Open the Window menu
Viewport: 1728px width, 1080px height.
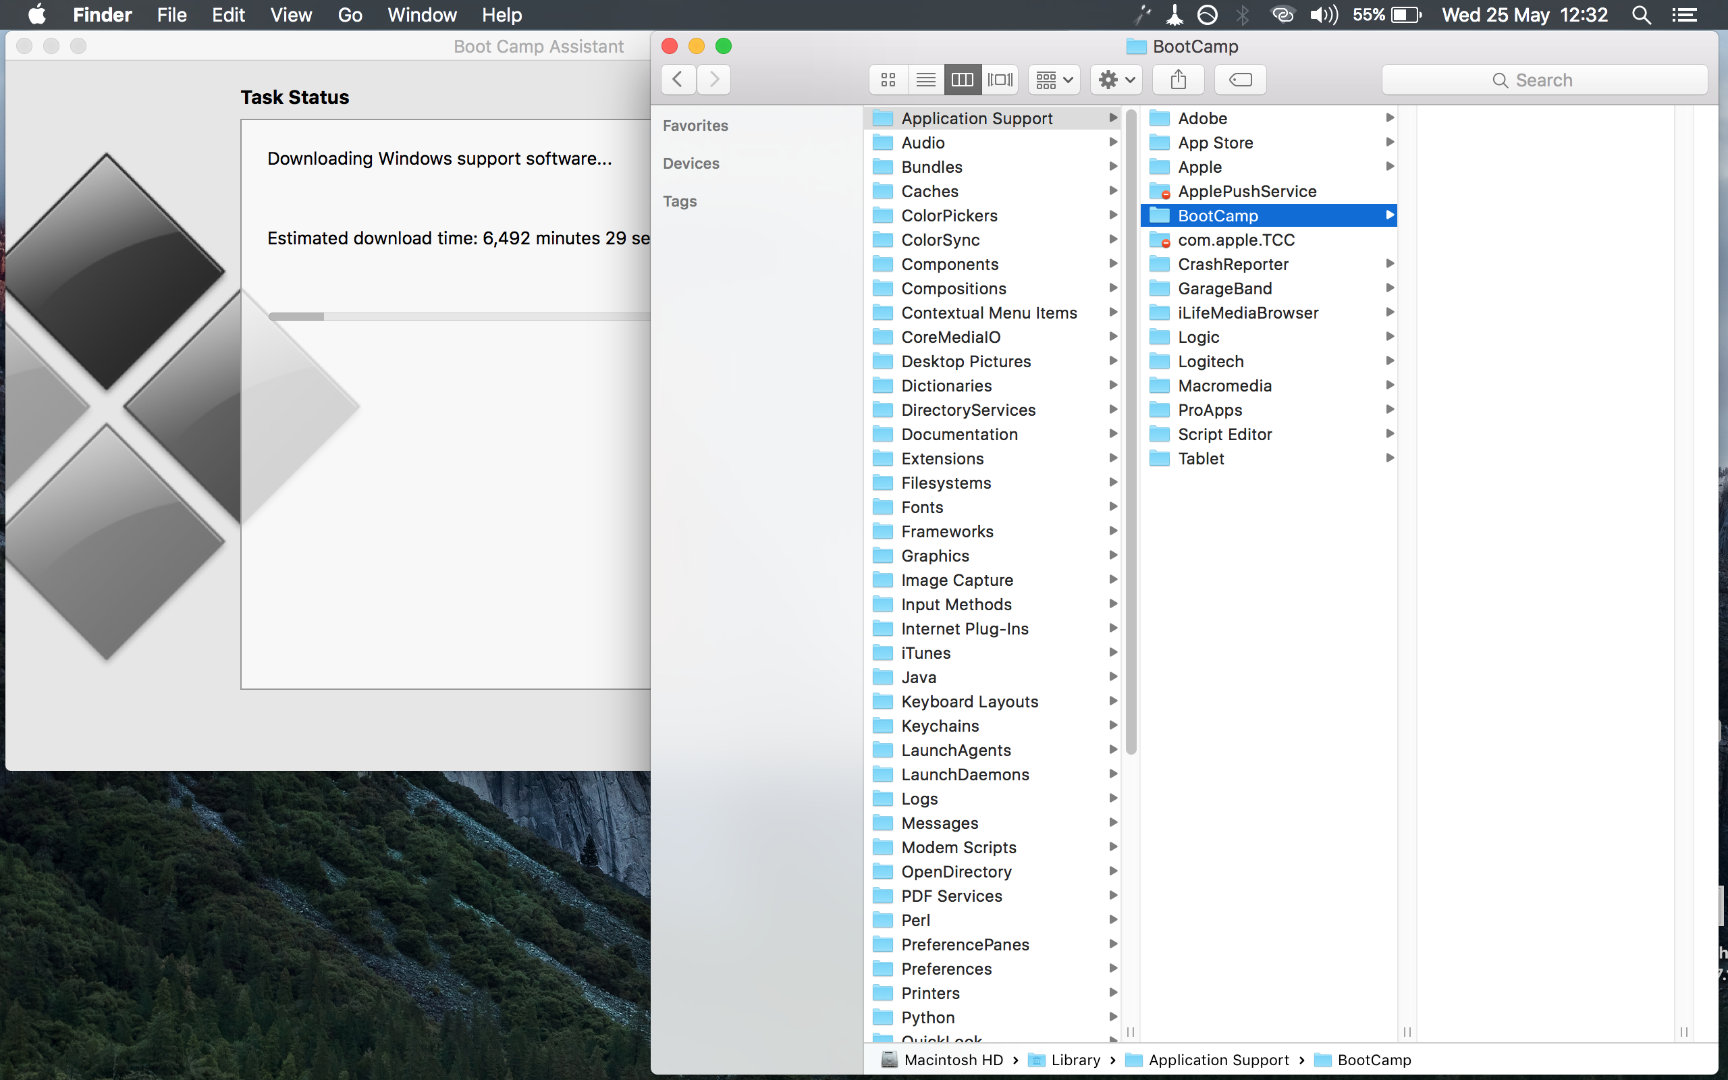click(x=422, y=15)
